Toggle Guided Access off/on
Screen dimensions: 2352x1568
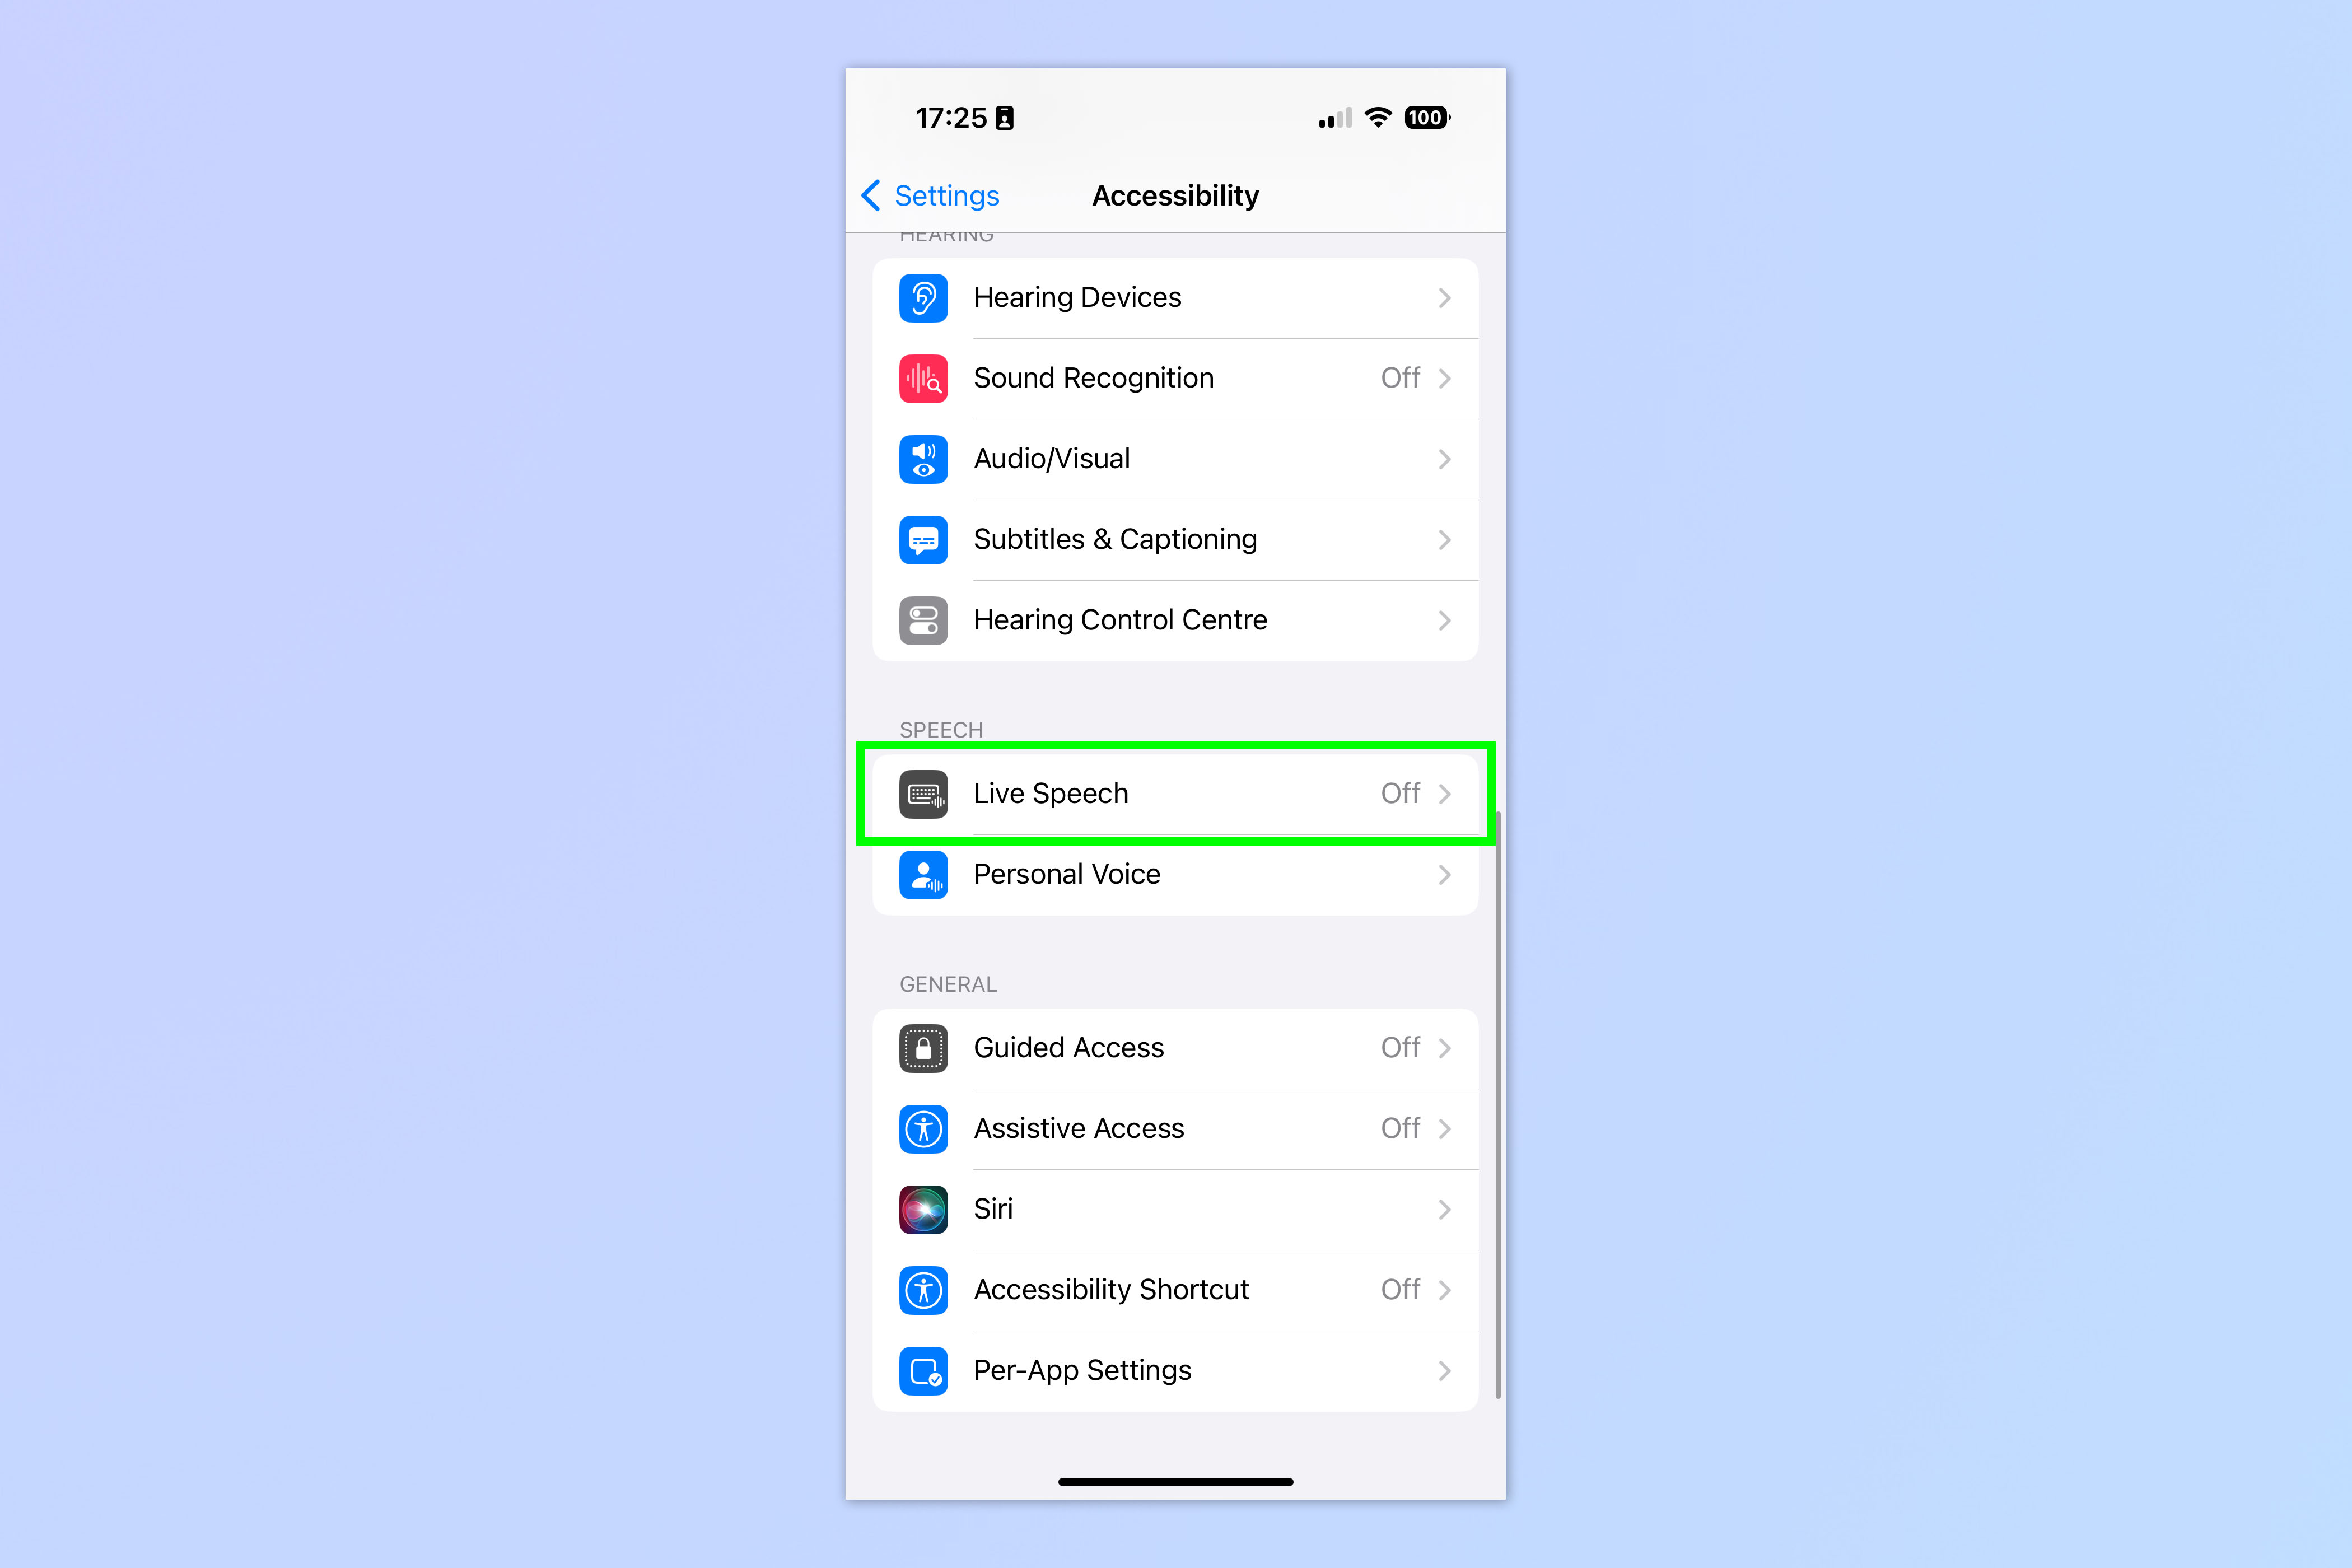click(1176, 1047)
